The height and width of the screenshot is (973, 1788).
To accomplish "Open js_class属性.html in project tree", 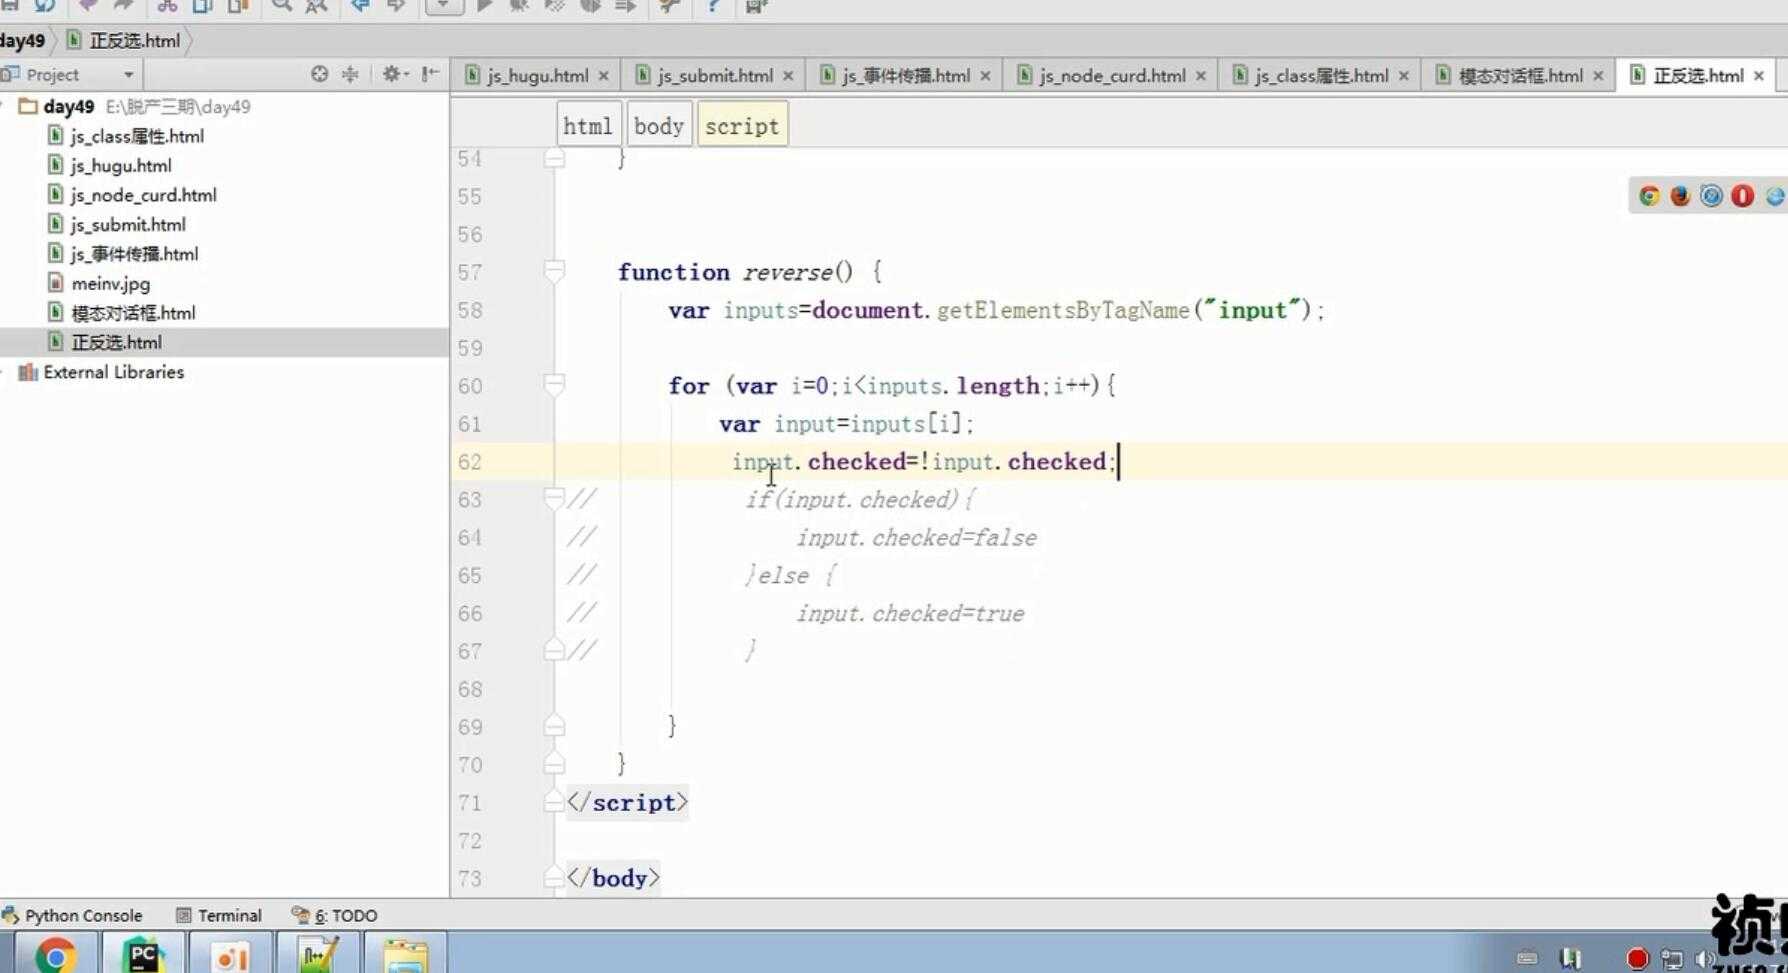I will coord(137,136).
